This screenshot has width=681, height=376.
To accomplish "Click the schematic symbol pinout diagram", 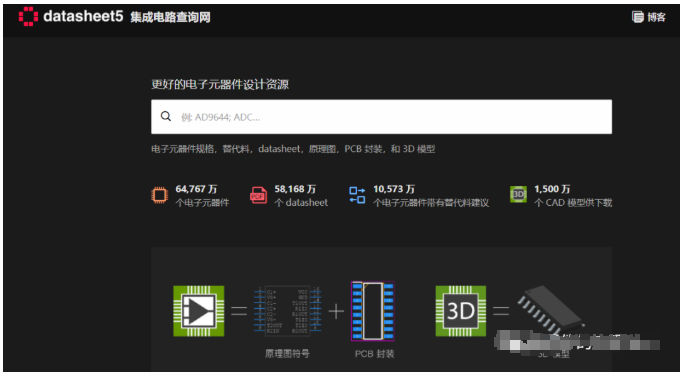I will (x=287, y=311).
